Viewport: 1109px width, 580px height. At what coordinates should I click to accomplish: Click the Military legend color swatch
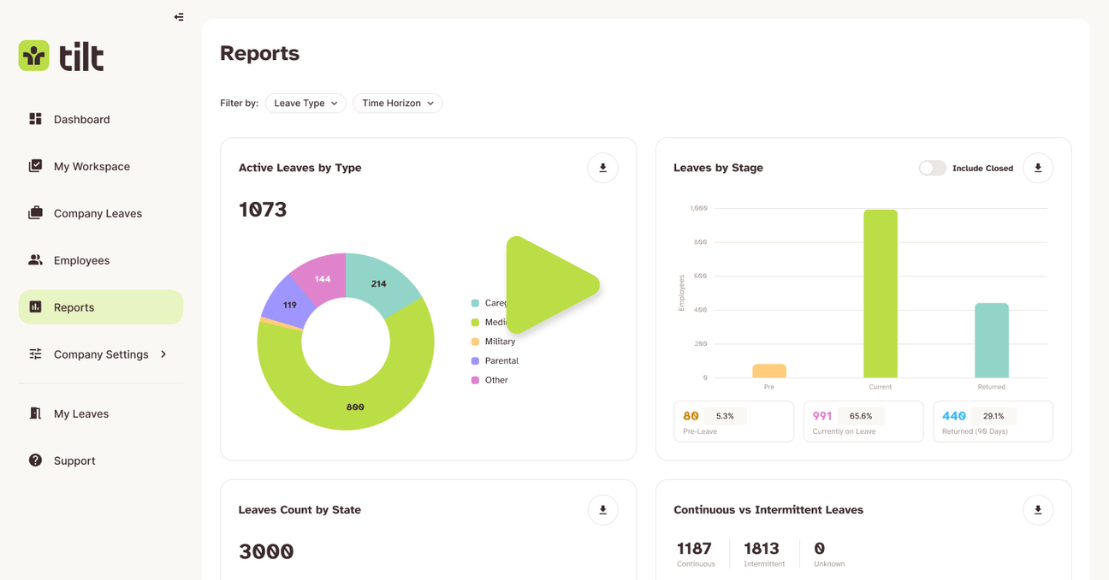tap(475, 342)
